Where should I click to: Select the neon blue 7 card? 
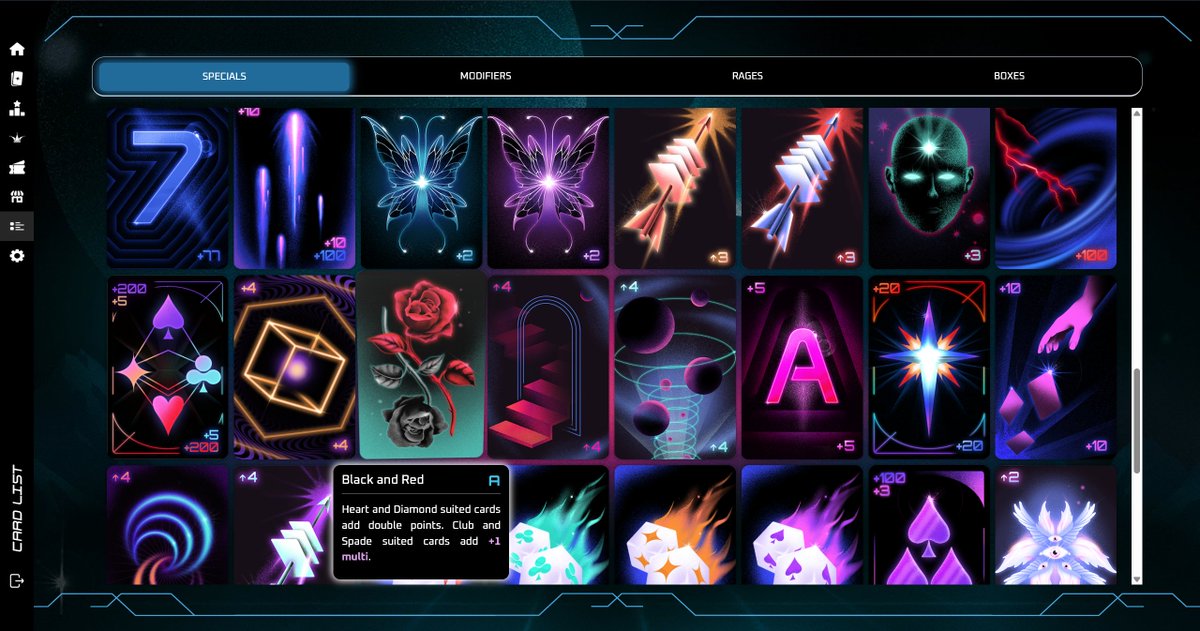168,188
